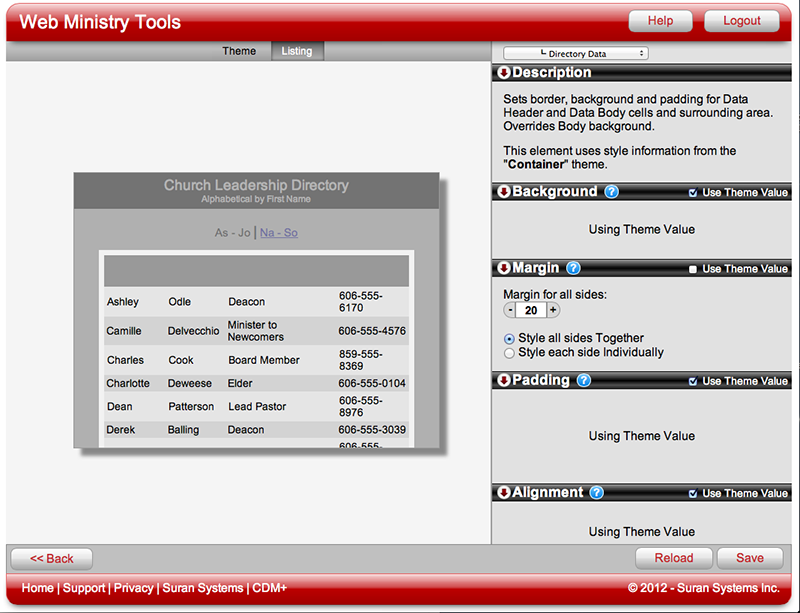The height and width of the screenshot is (613, 800).
Task: Click the Alignment help question mark icon
Action: tap(597, 492)
